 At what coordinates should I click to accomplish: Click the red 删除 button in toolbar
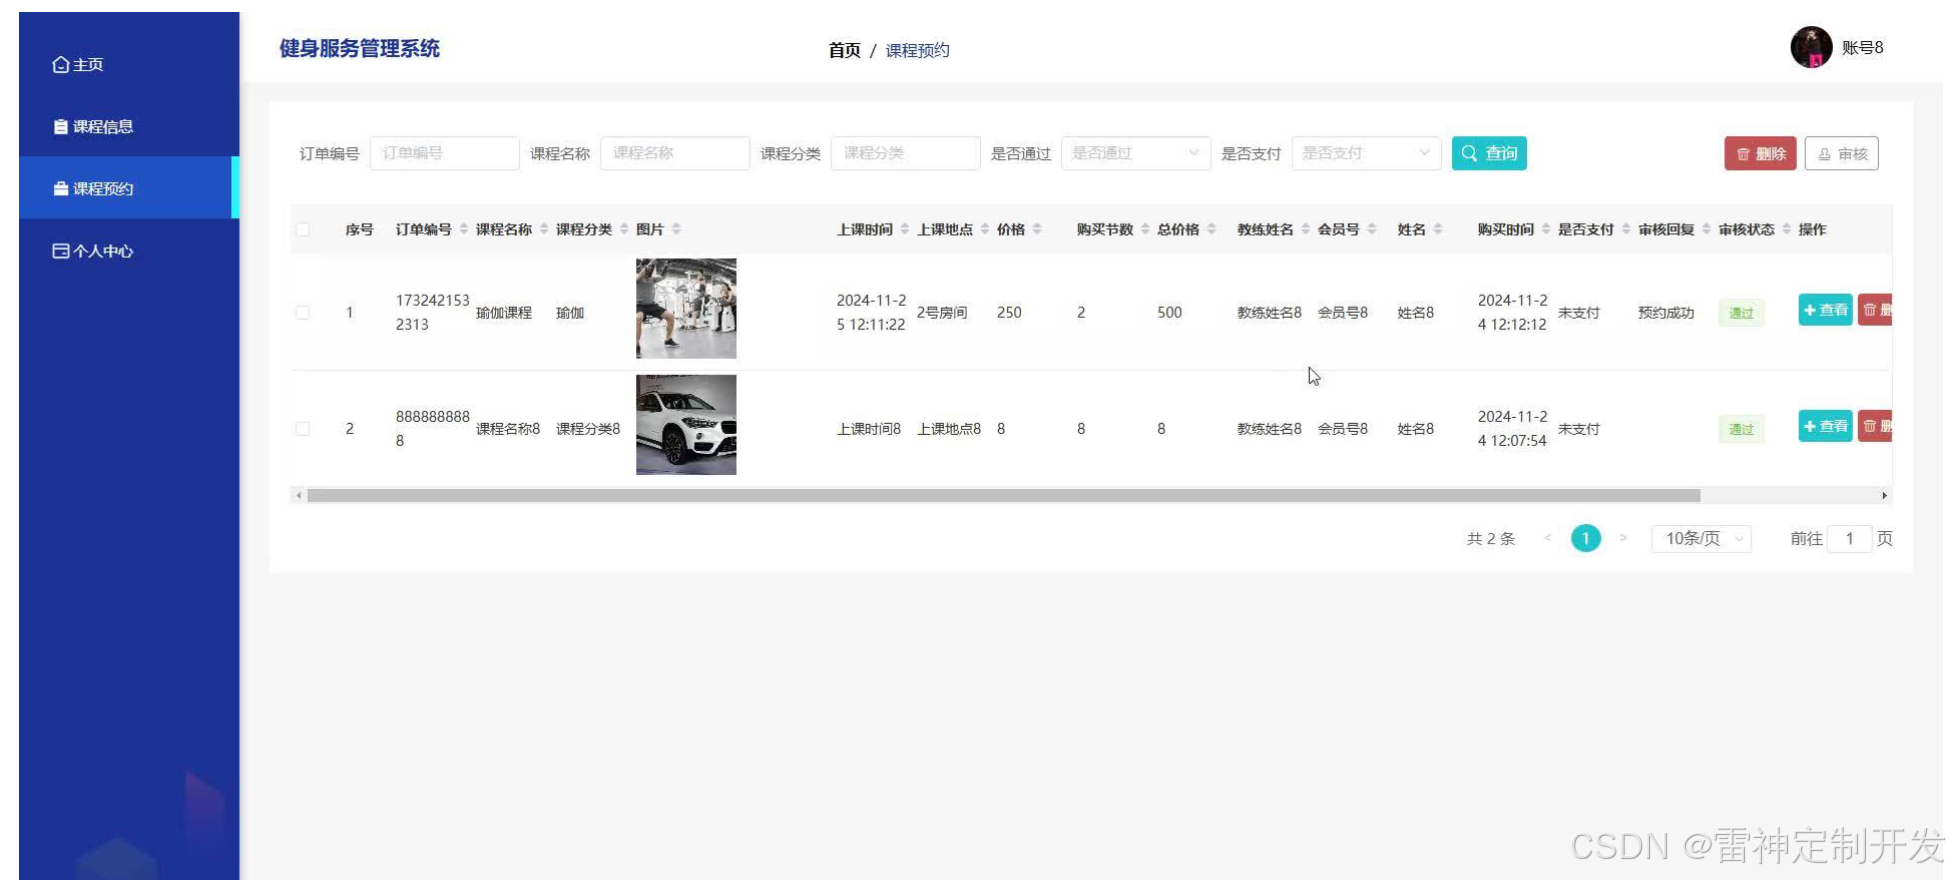(x=1760, y=154)
